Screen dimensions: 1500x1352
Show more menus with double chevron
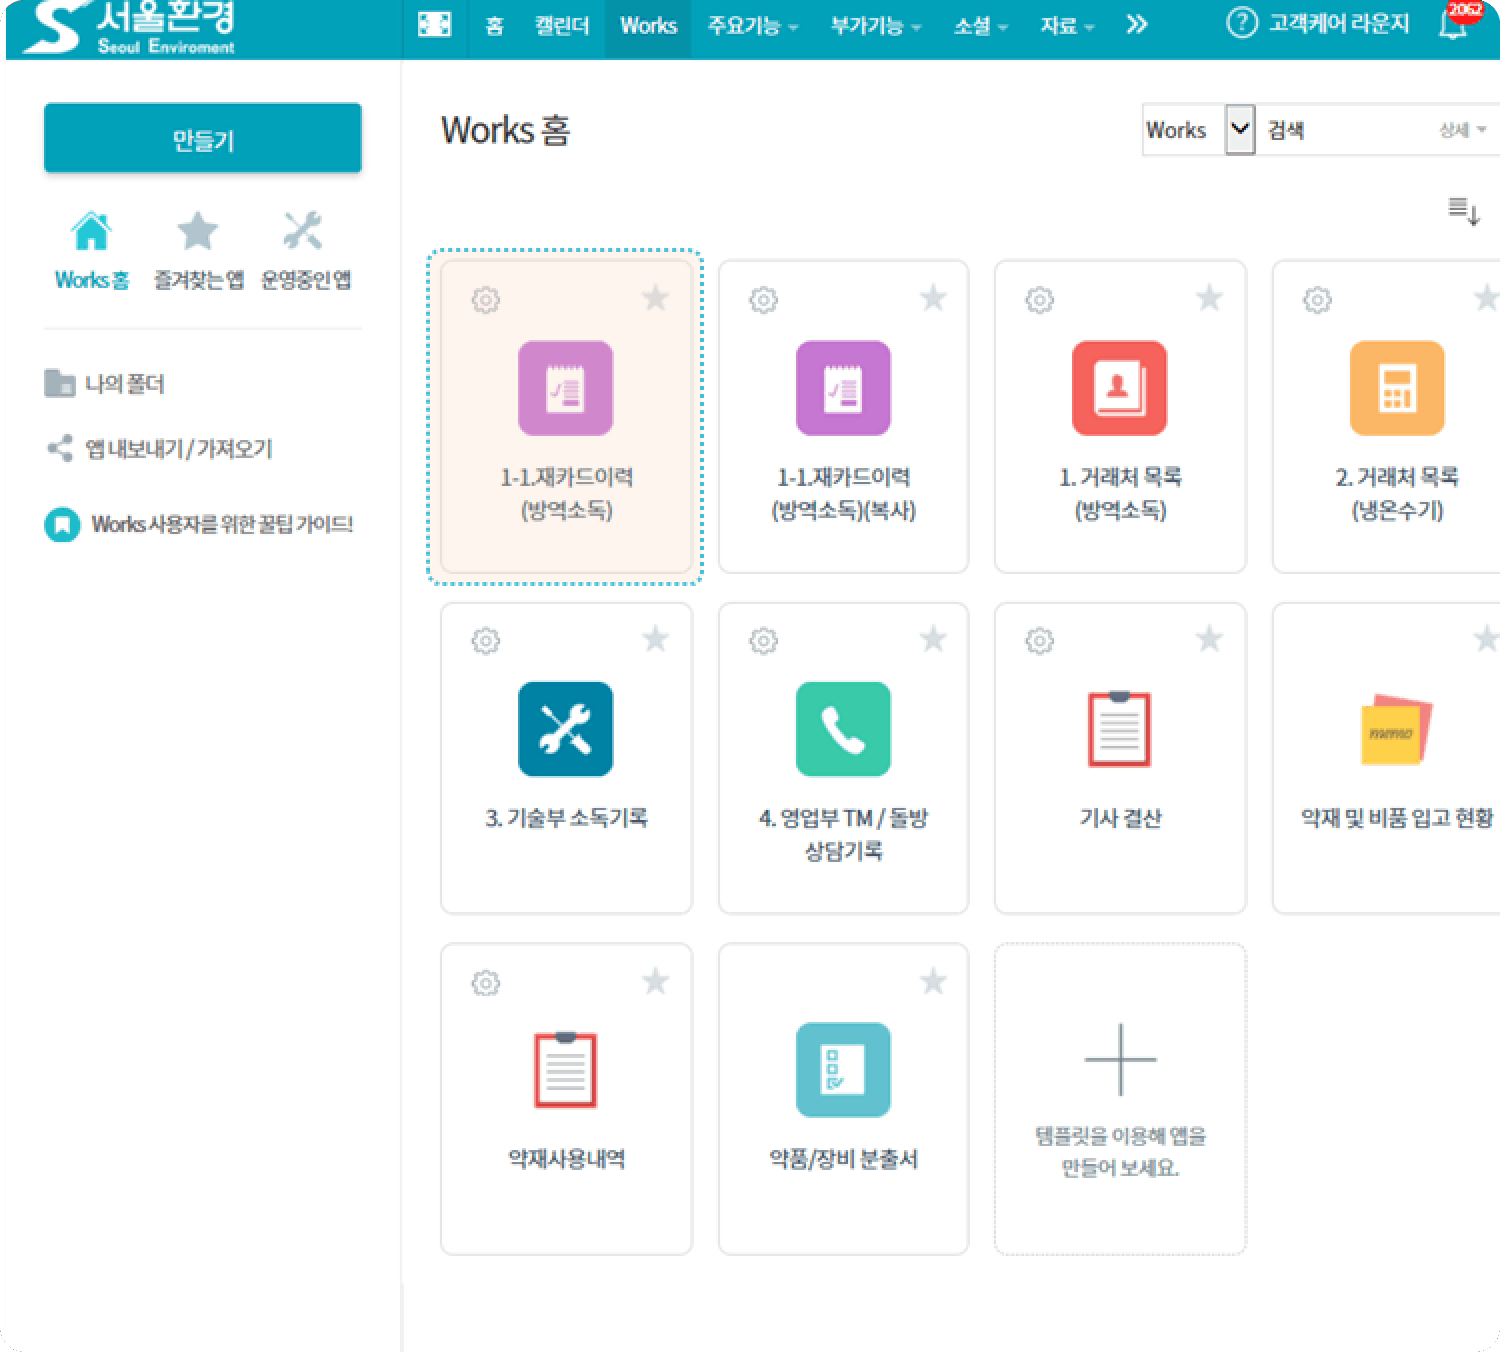1137,25
